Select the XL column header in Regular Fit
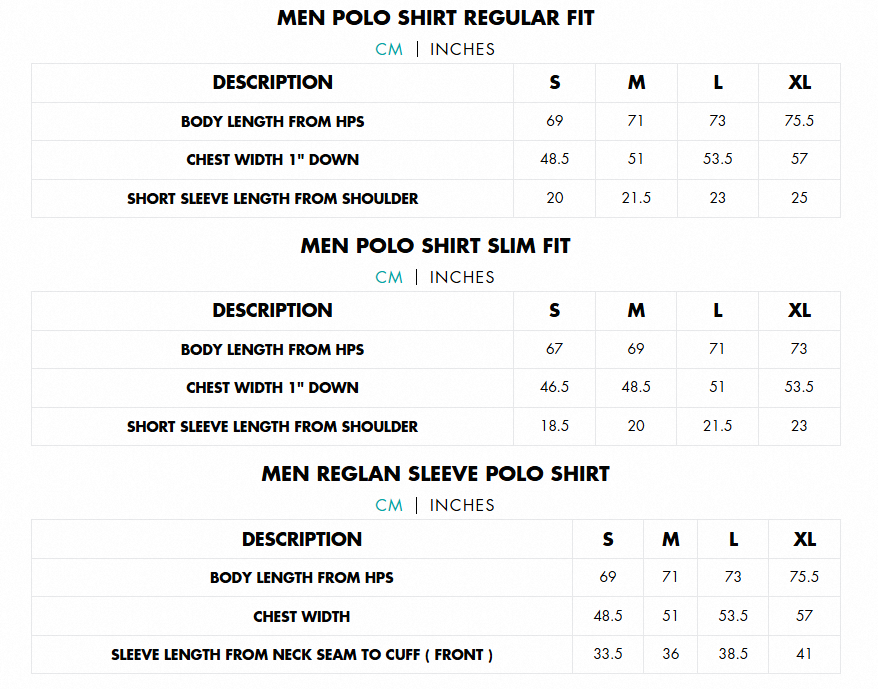This screenshot has width=878, height=689. [799, 83]
